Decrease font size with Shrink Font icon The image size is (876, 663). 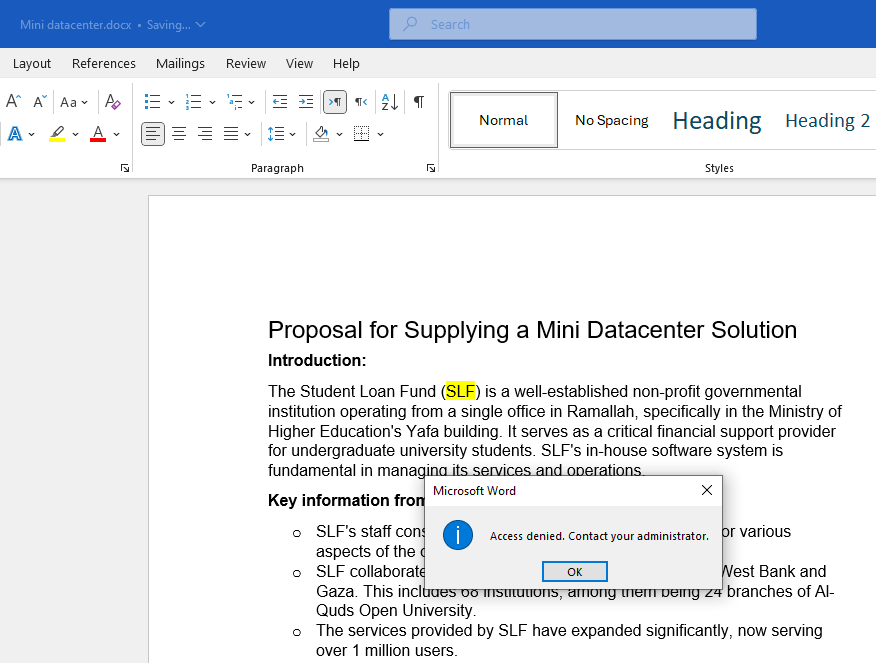click(39, 102)
